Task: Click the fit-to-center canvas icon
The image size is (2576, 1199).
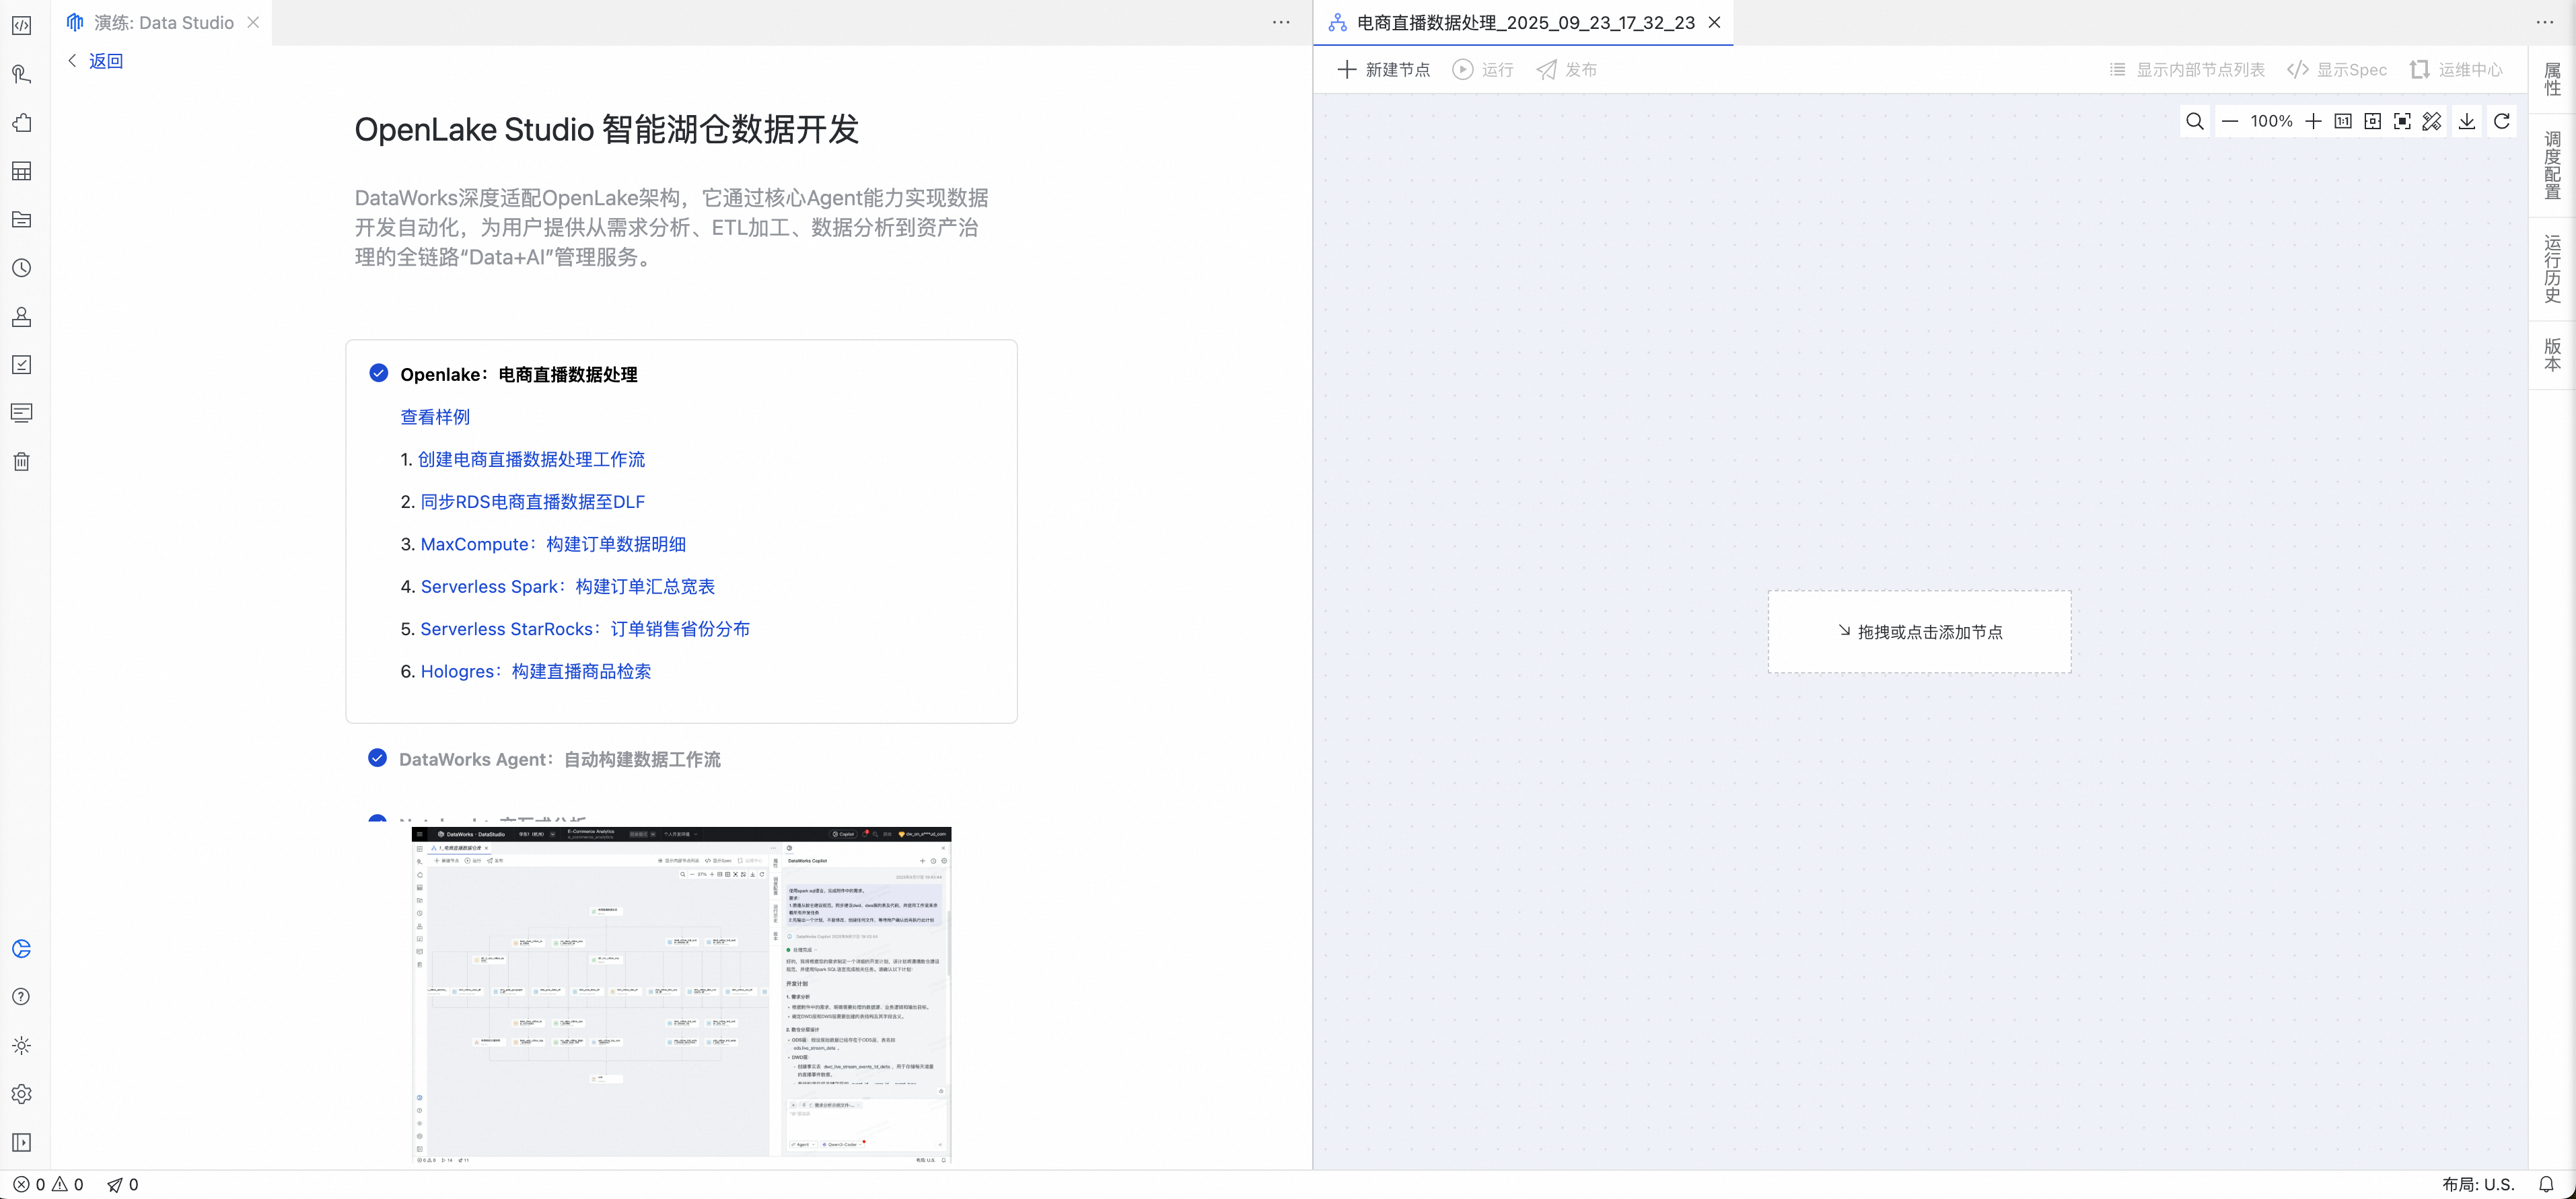Action: [2373, 122]
